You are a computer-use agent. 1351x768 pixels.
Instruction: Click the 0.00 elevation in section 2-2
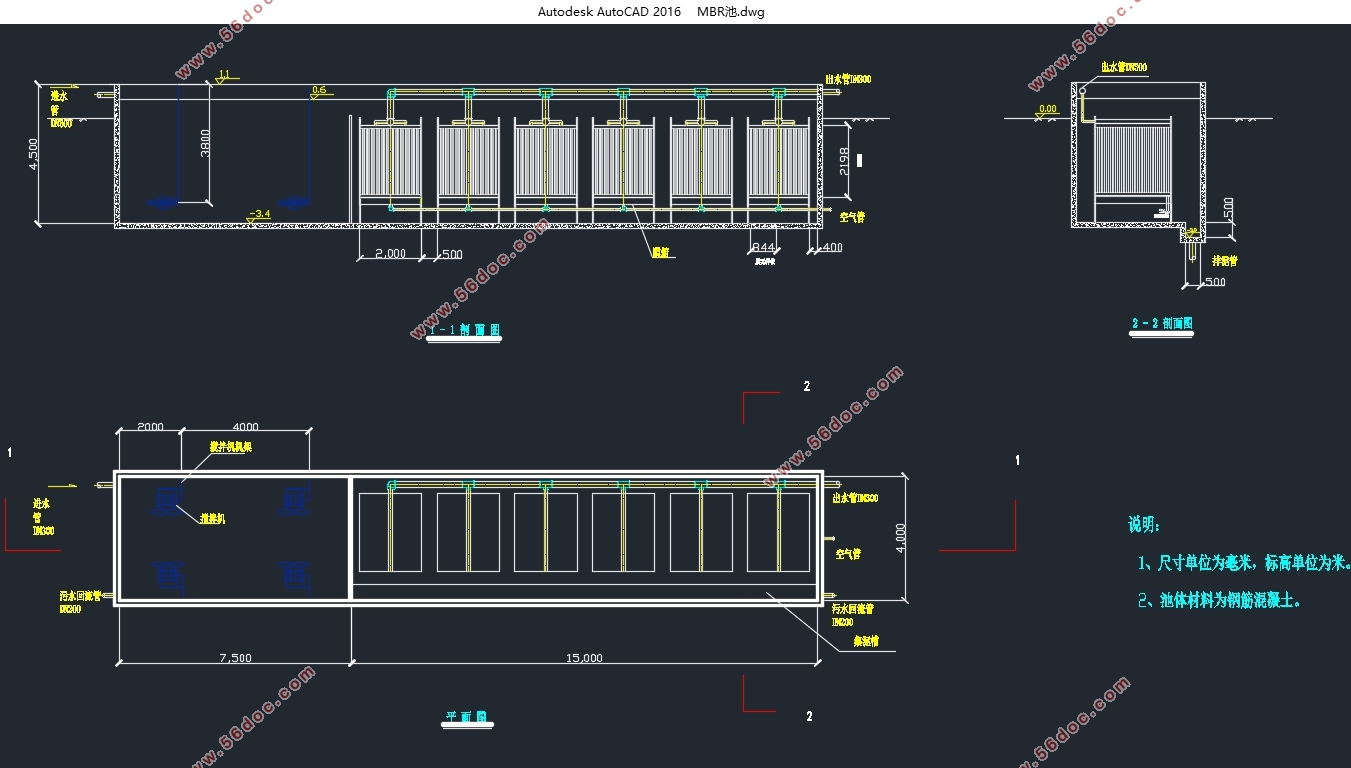(1048, 108)
